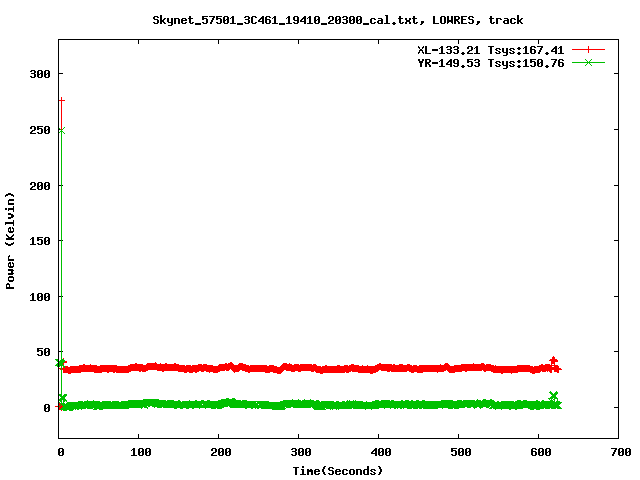
Task: Click y-axis tick label 200
Action: click(40, 186)
